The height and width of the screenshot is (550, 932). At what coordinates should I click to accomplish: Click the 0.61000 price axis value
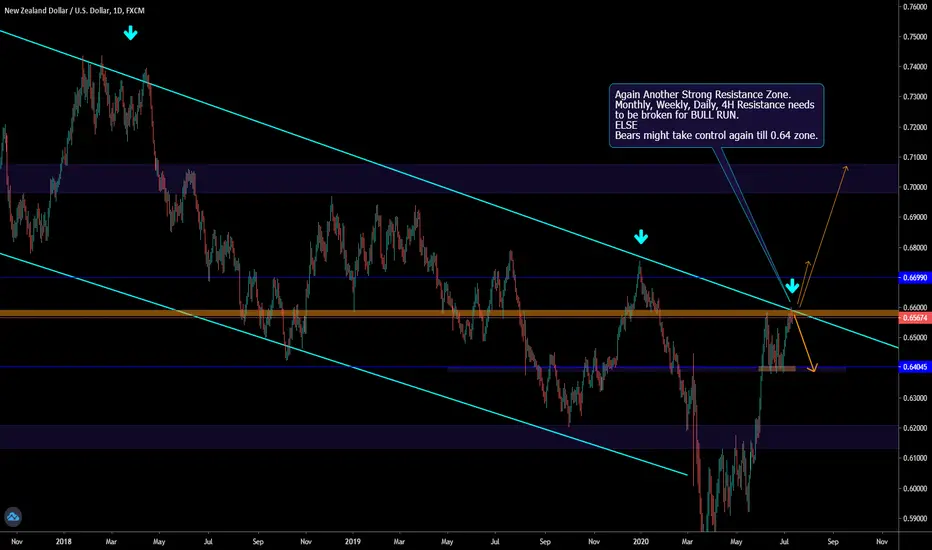pyautogui.click(x=915, y=458)
